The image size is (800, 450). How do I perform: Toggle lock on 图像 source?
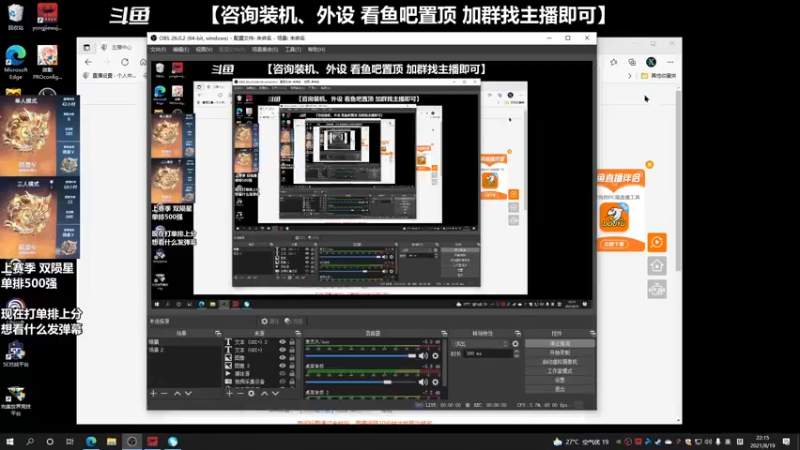(292, 358)
